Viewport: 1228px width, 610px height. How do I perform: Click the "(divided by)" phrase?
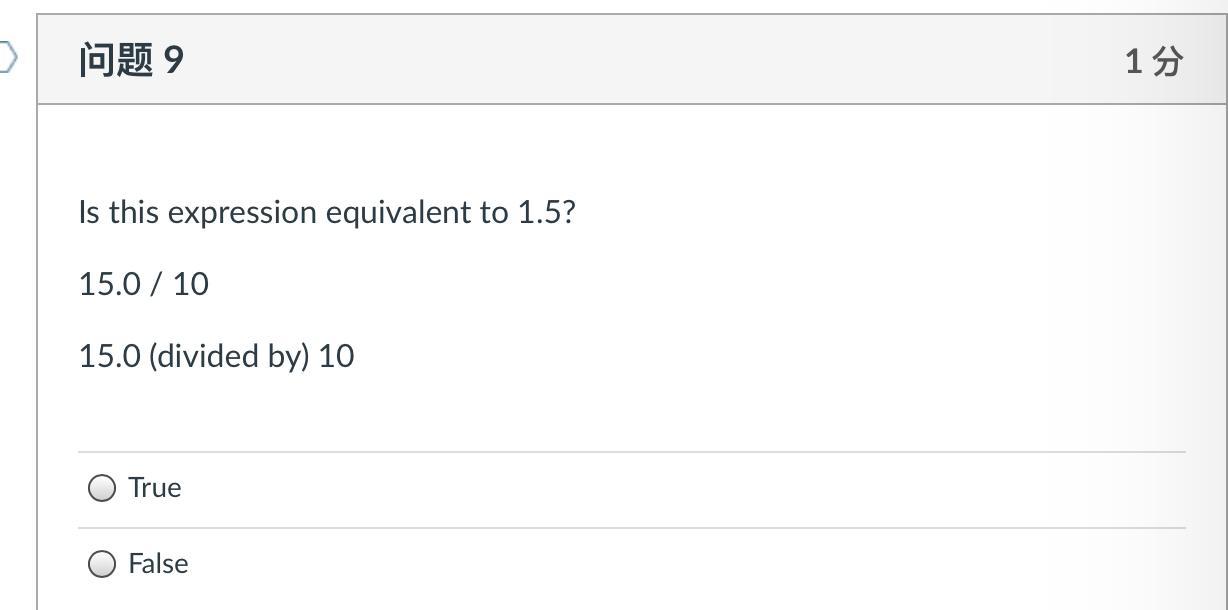(229, 356)
